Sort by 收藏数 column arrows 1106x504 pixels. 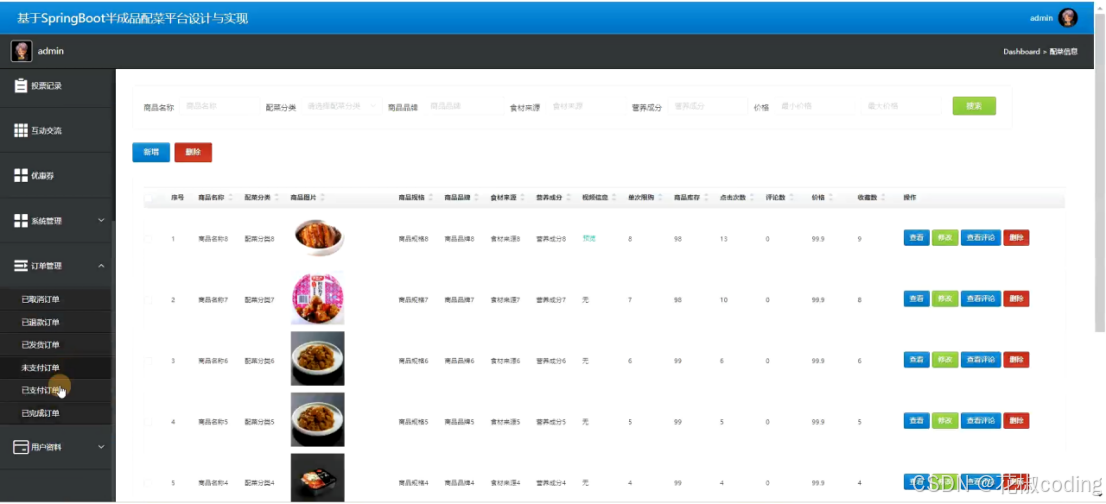(885, 198)
